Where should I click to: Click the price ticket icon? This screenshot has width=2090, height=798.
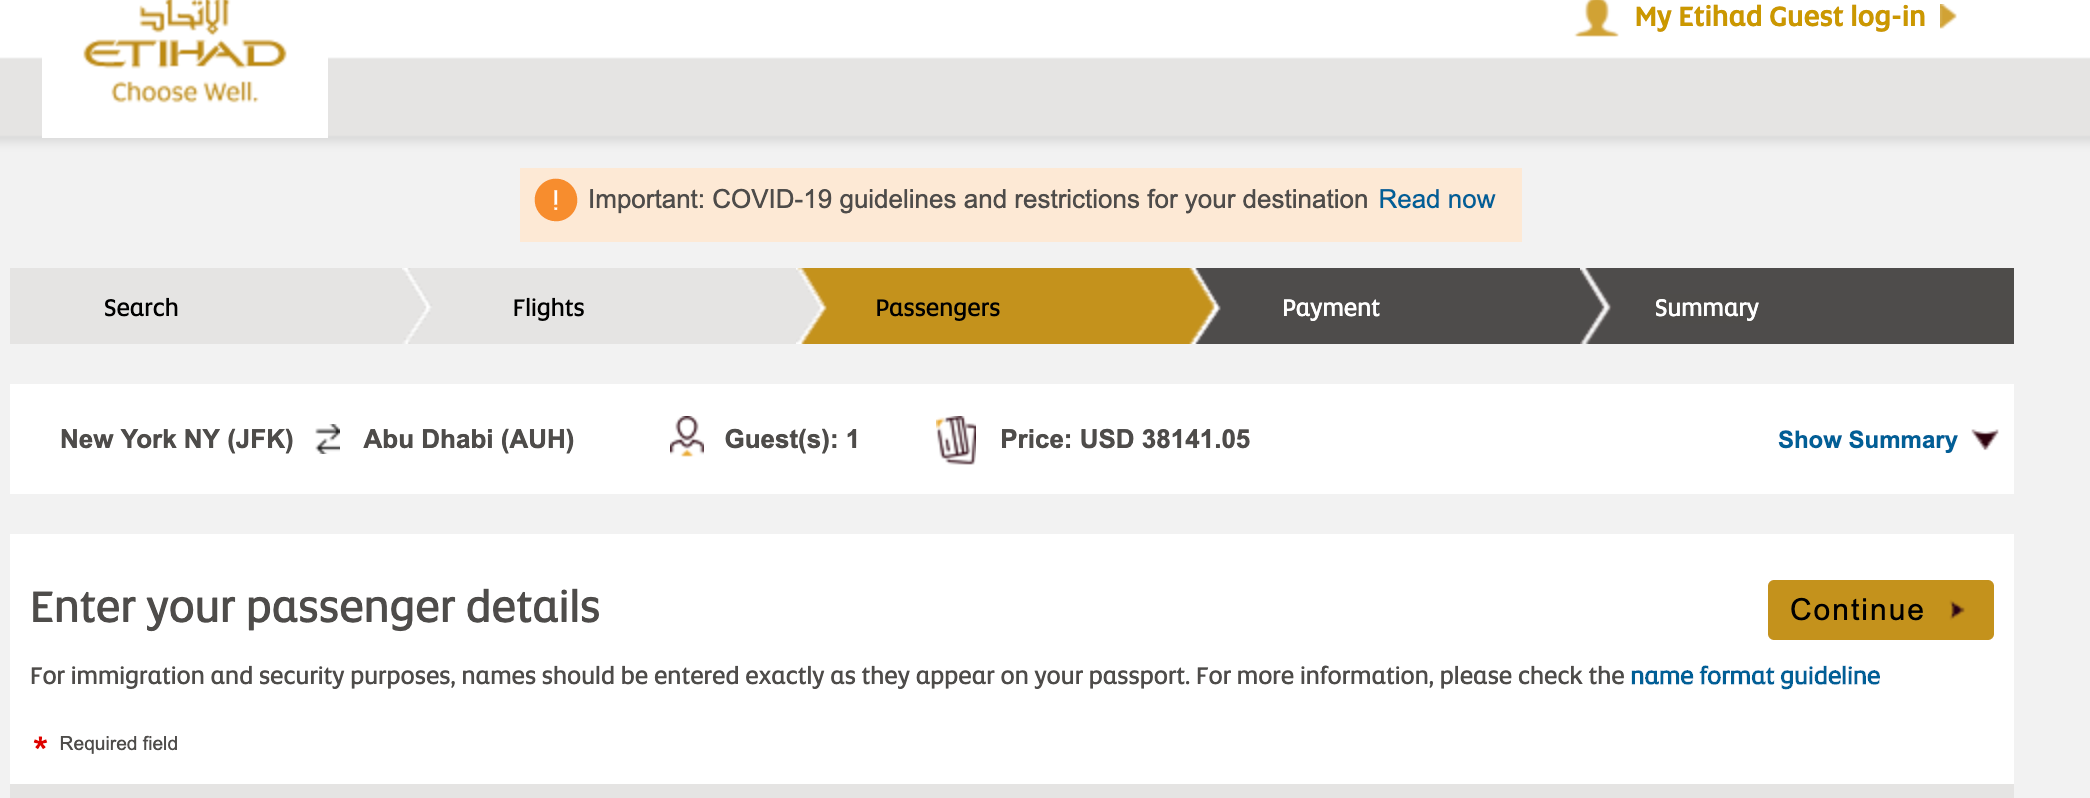956,439
